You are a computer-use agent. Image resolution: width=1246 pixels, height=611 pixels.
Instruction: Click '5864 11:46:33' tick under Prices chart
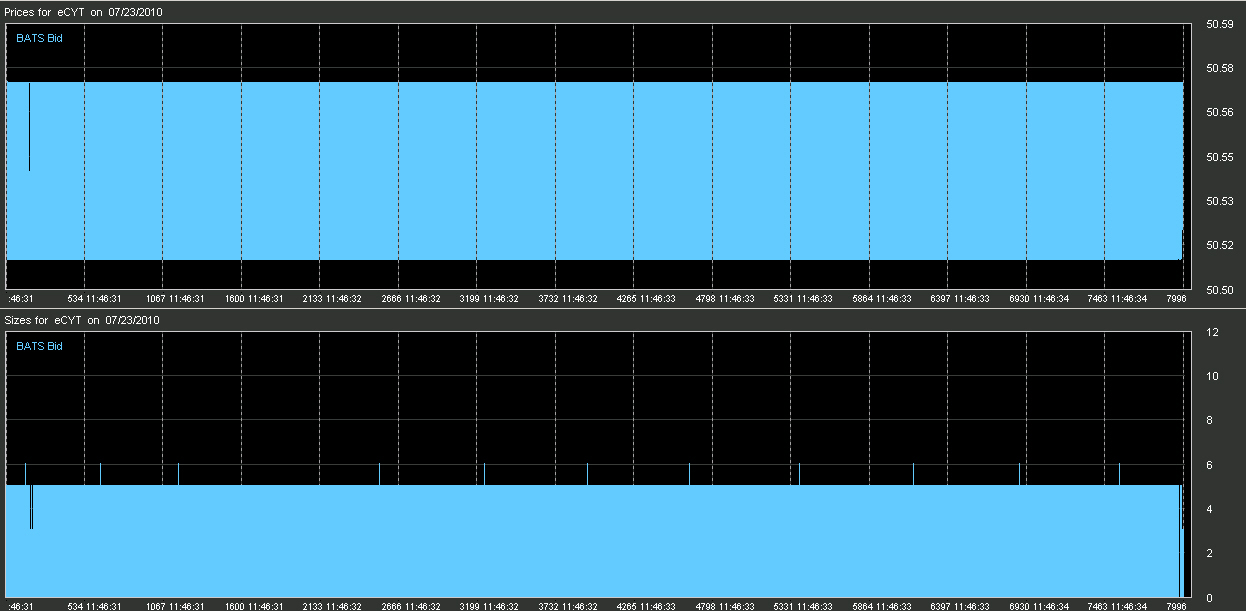pos(882,298)
